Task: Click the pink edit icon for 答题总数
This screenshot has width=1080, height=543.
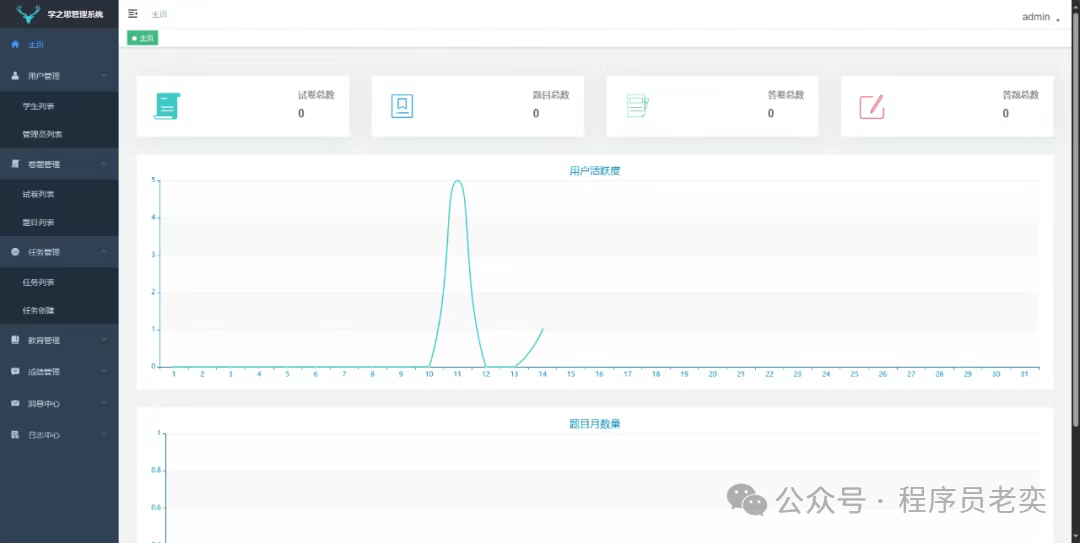Action: [872, 107]
